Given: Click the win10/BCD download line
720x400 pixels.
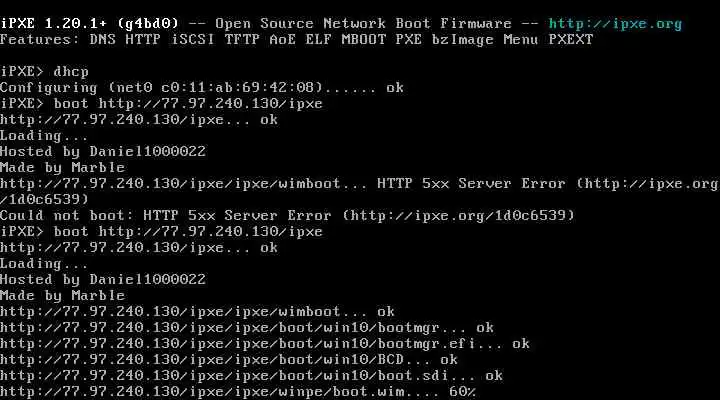Looking at the screenshot, I should point(229,360).
